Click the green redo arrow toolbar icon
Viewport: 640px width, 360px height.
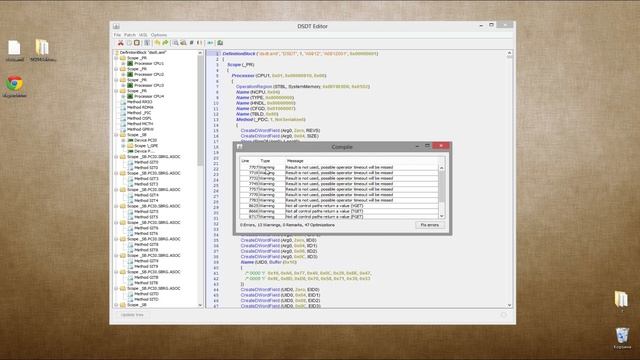tap(165, 43)
